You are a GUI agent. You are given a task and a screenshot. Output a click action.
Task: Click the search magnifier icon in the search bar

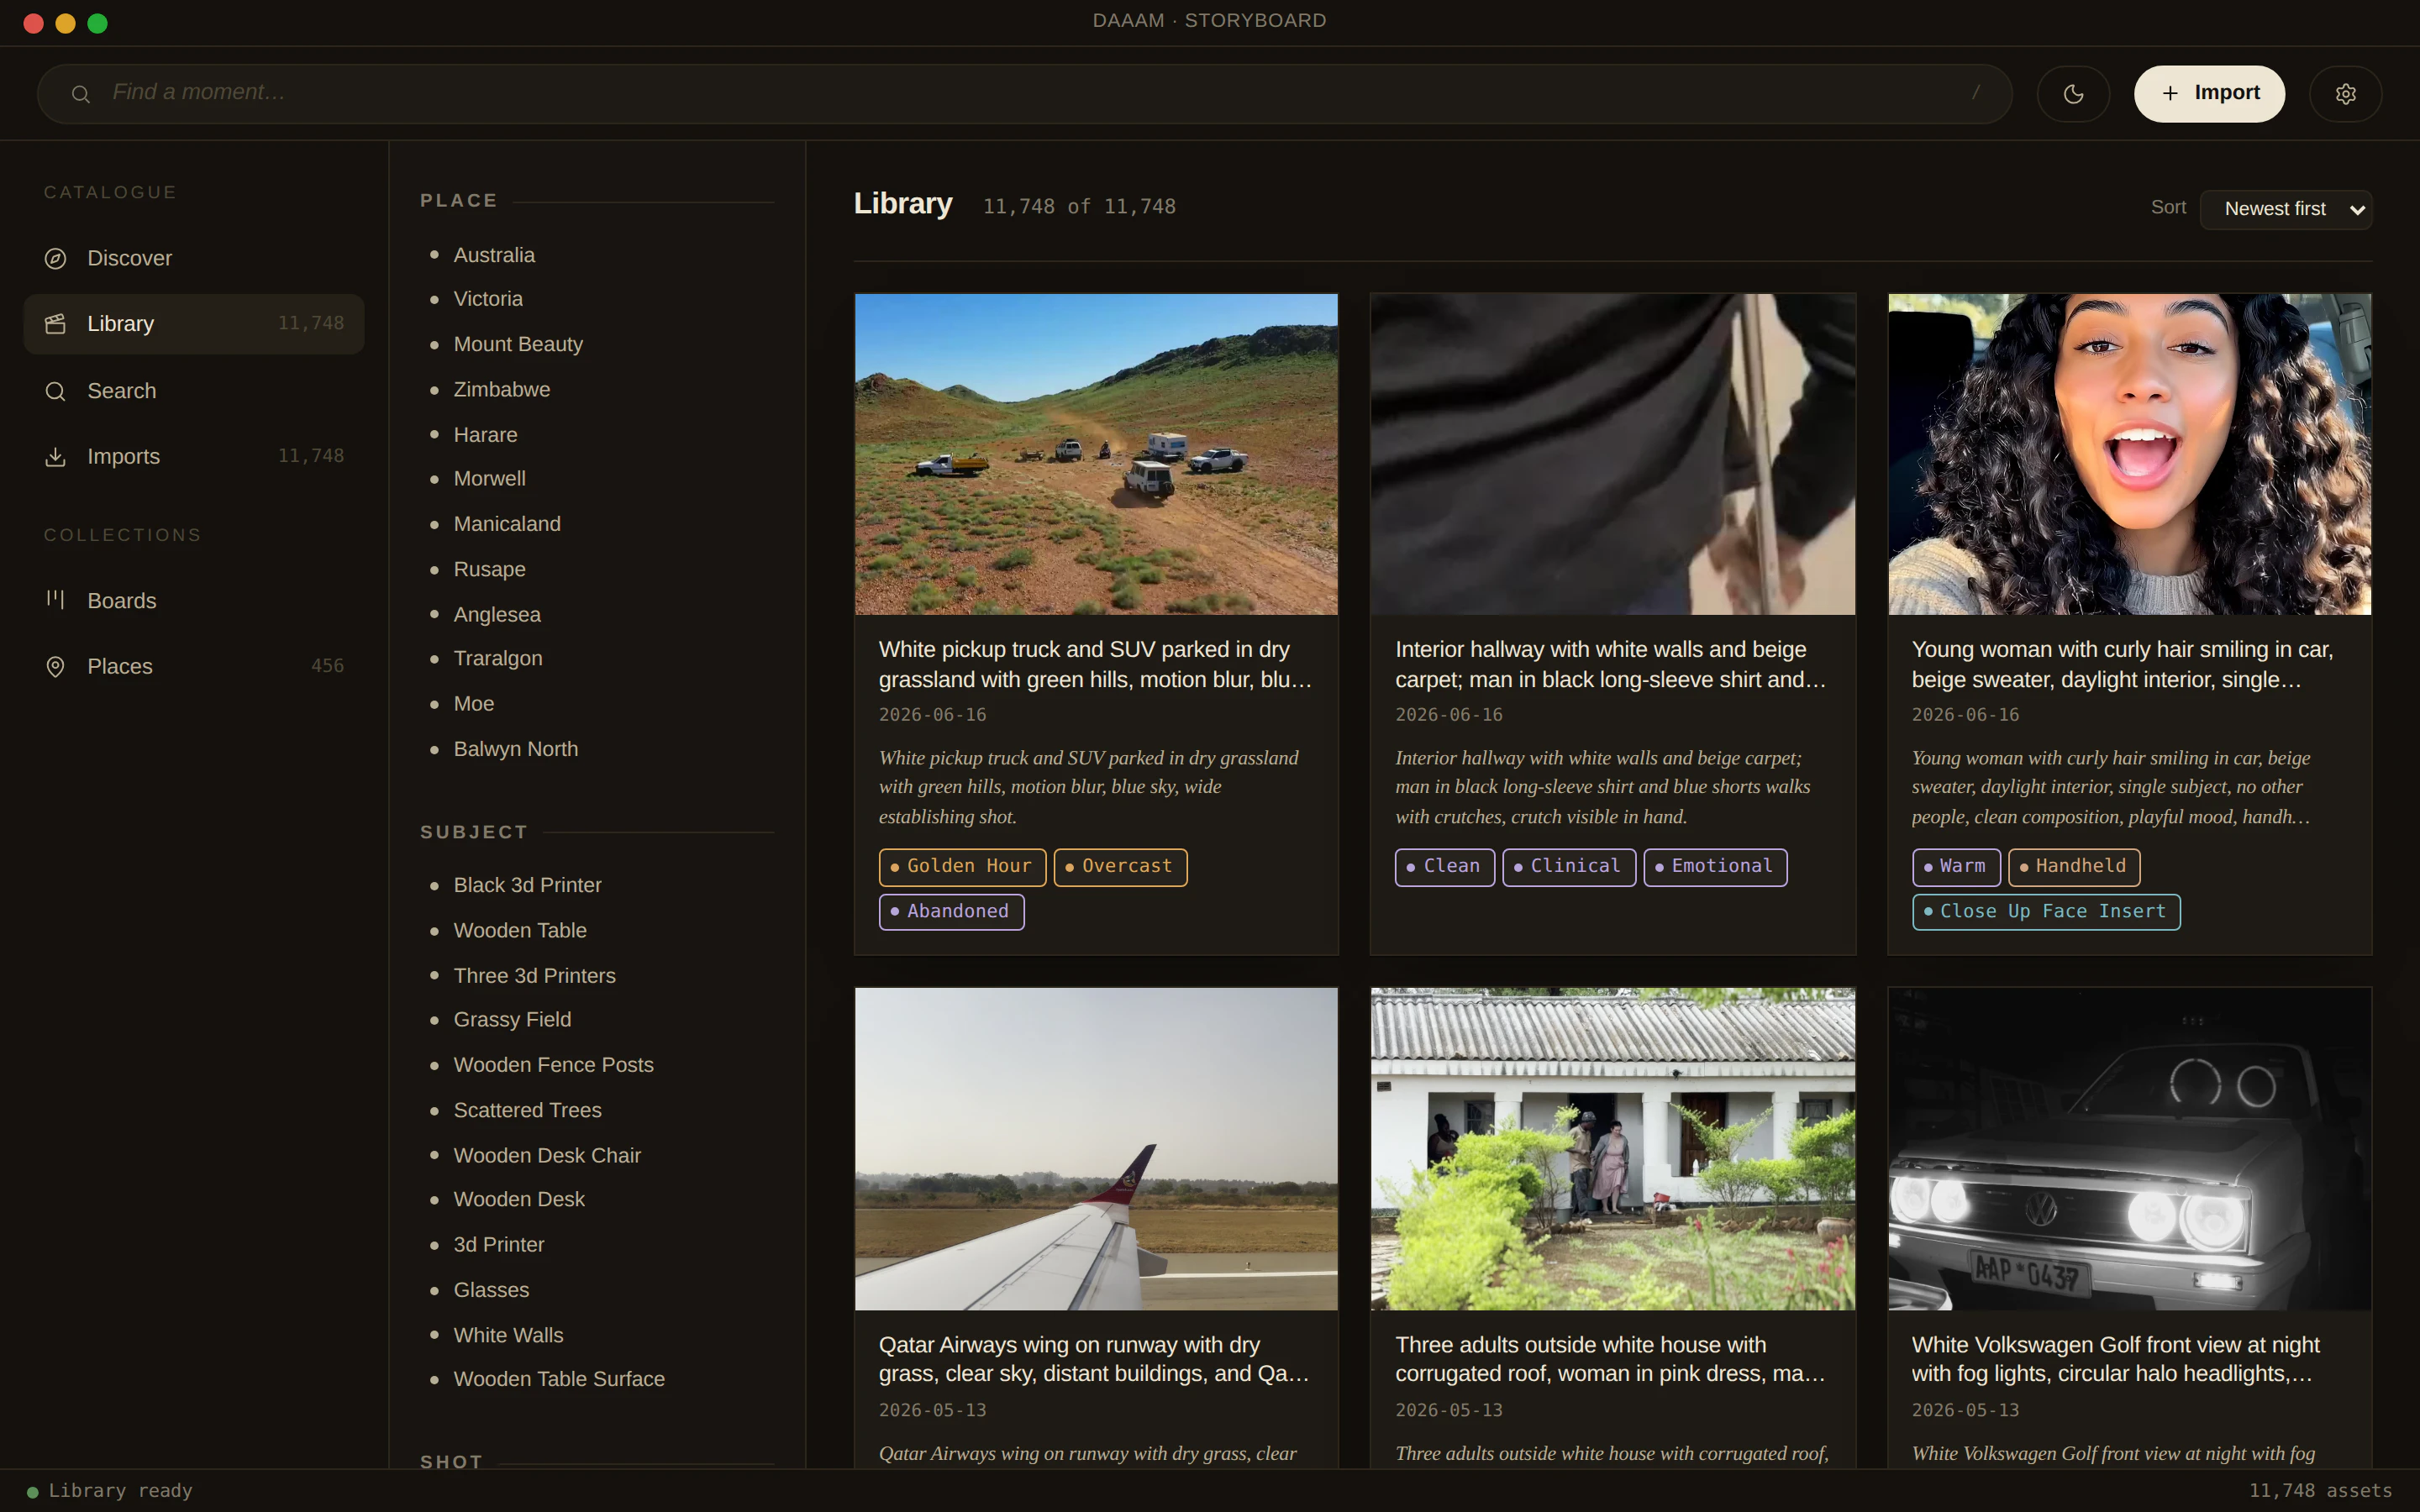tap(81, 94)
